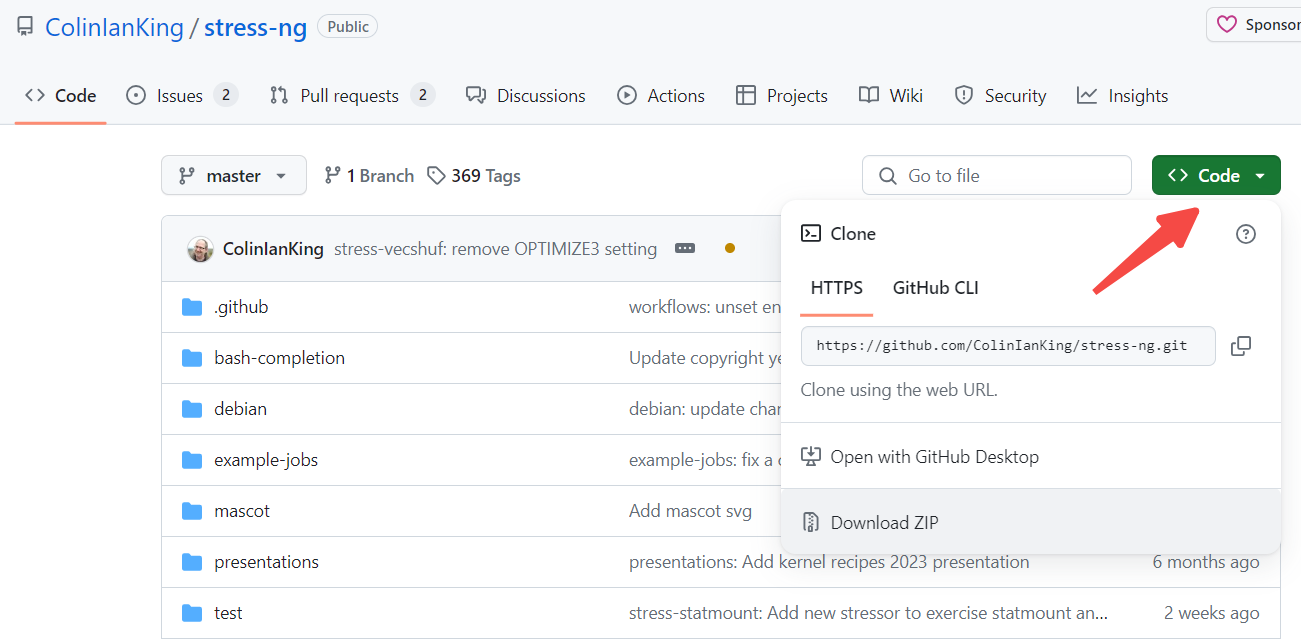Click the commit ellipsis details icon
This screenshot has height=639, width=1301.
click(685, 248)
